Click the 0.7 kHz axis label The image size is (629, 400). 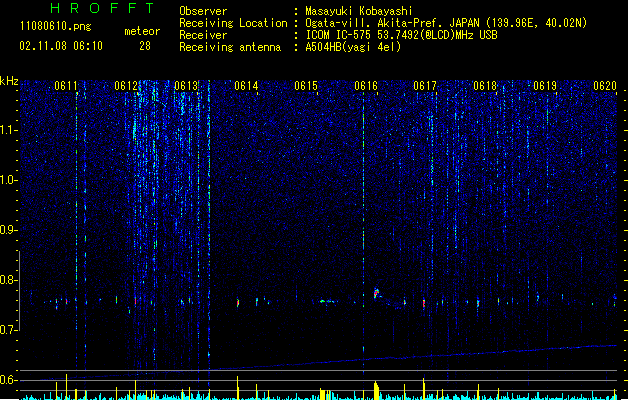click(x=8, y=330)
